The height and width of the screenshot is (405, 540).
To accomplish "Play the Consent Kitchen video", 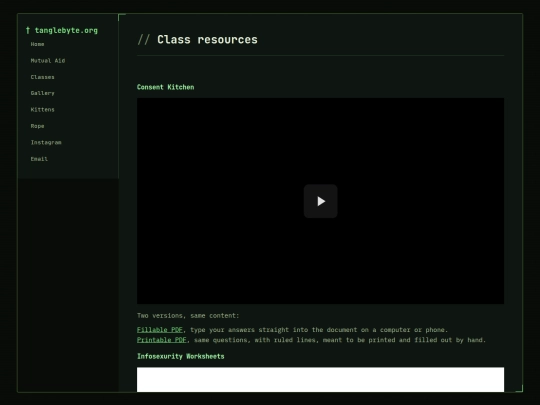I will [x=320, y=201].
